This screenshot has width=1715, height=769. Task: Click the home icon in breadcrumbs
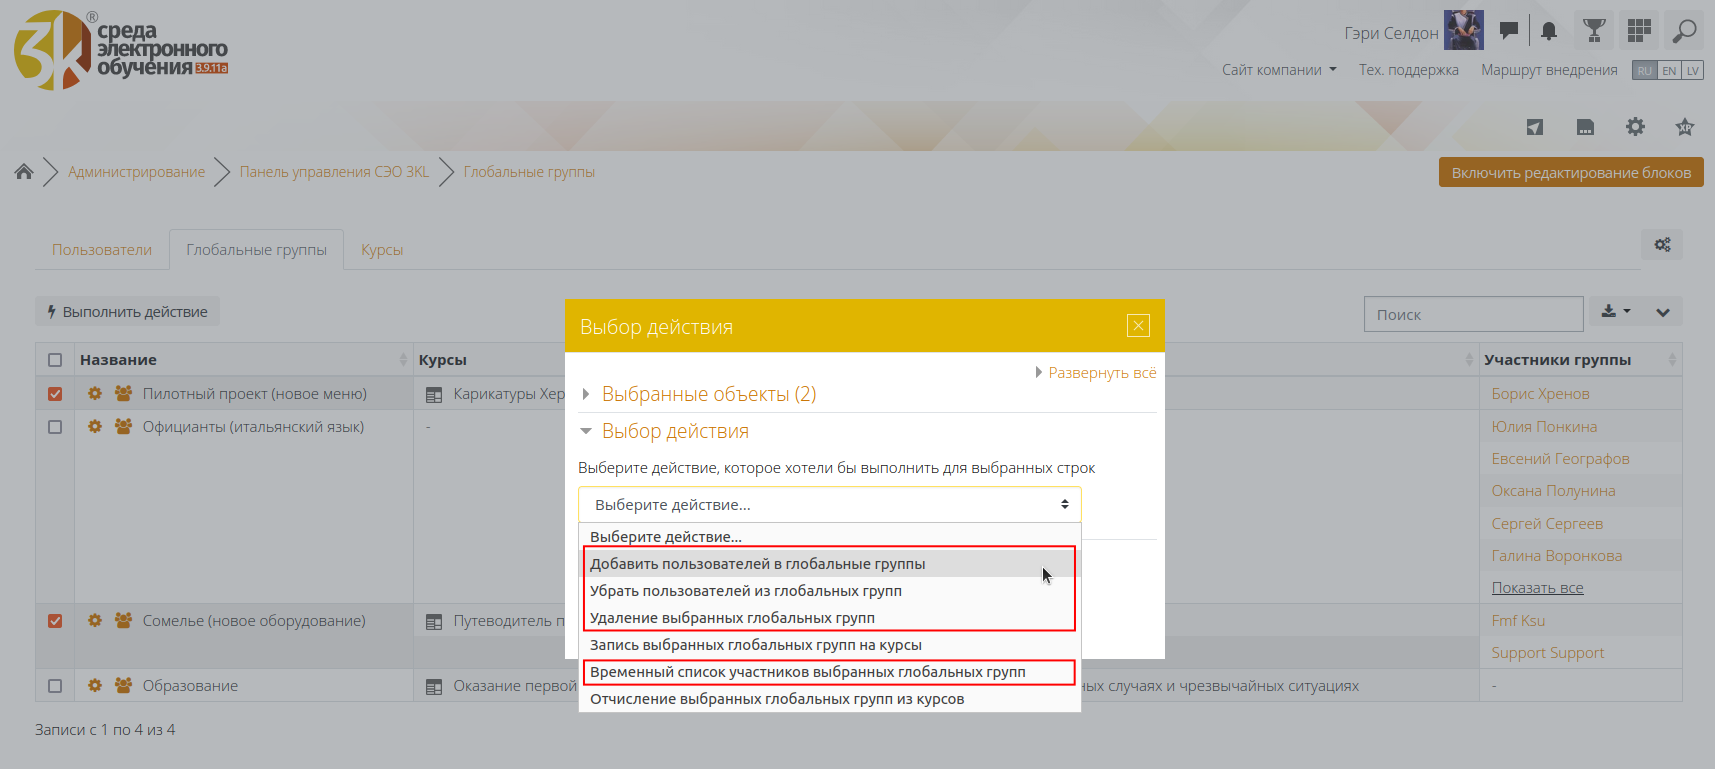(24, 172)
